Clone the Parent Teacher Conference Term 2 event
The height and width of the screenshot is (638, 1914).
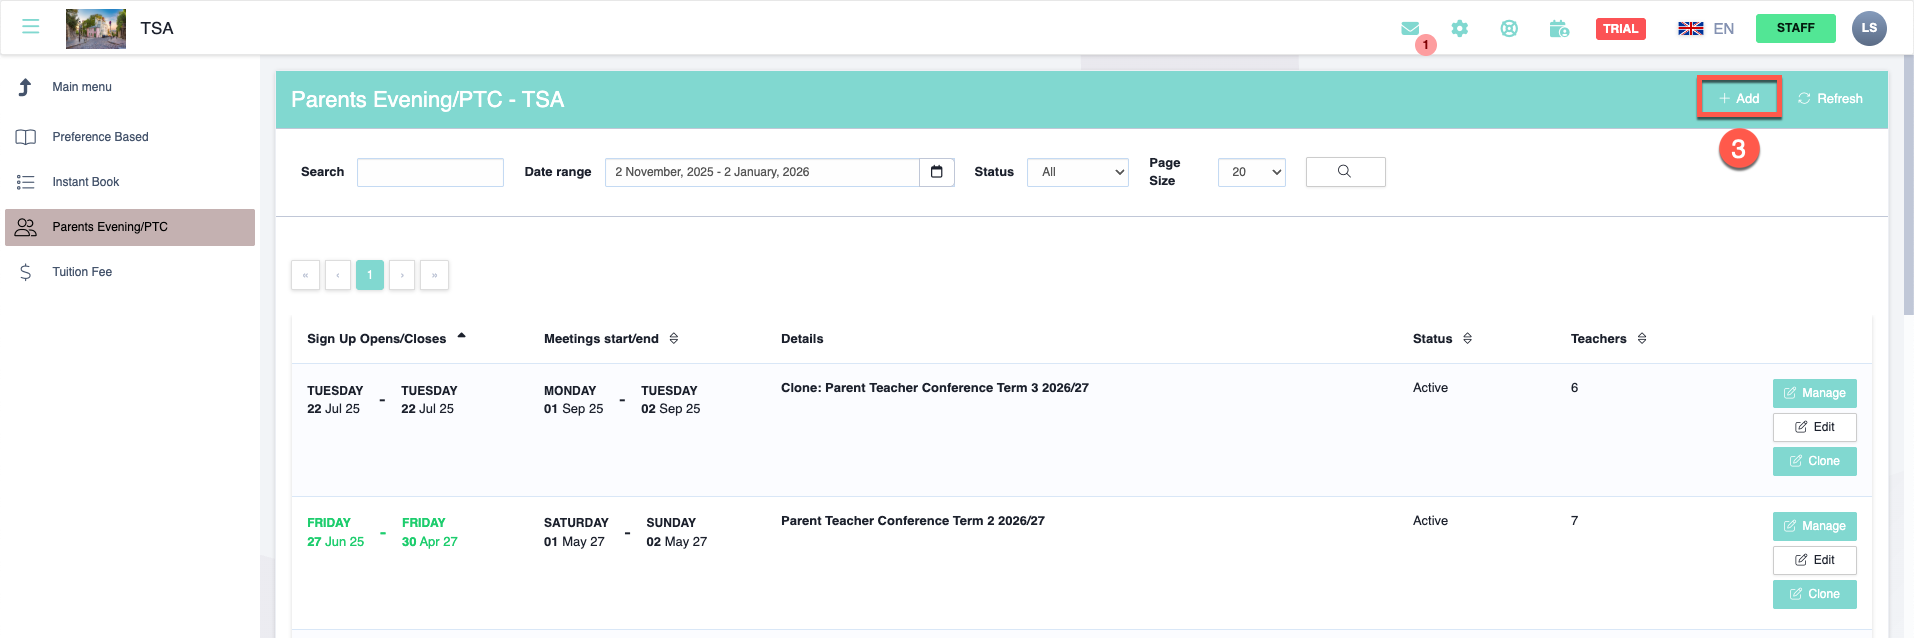1814,594
